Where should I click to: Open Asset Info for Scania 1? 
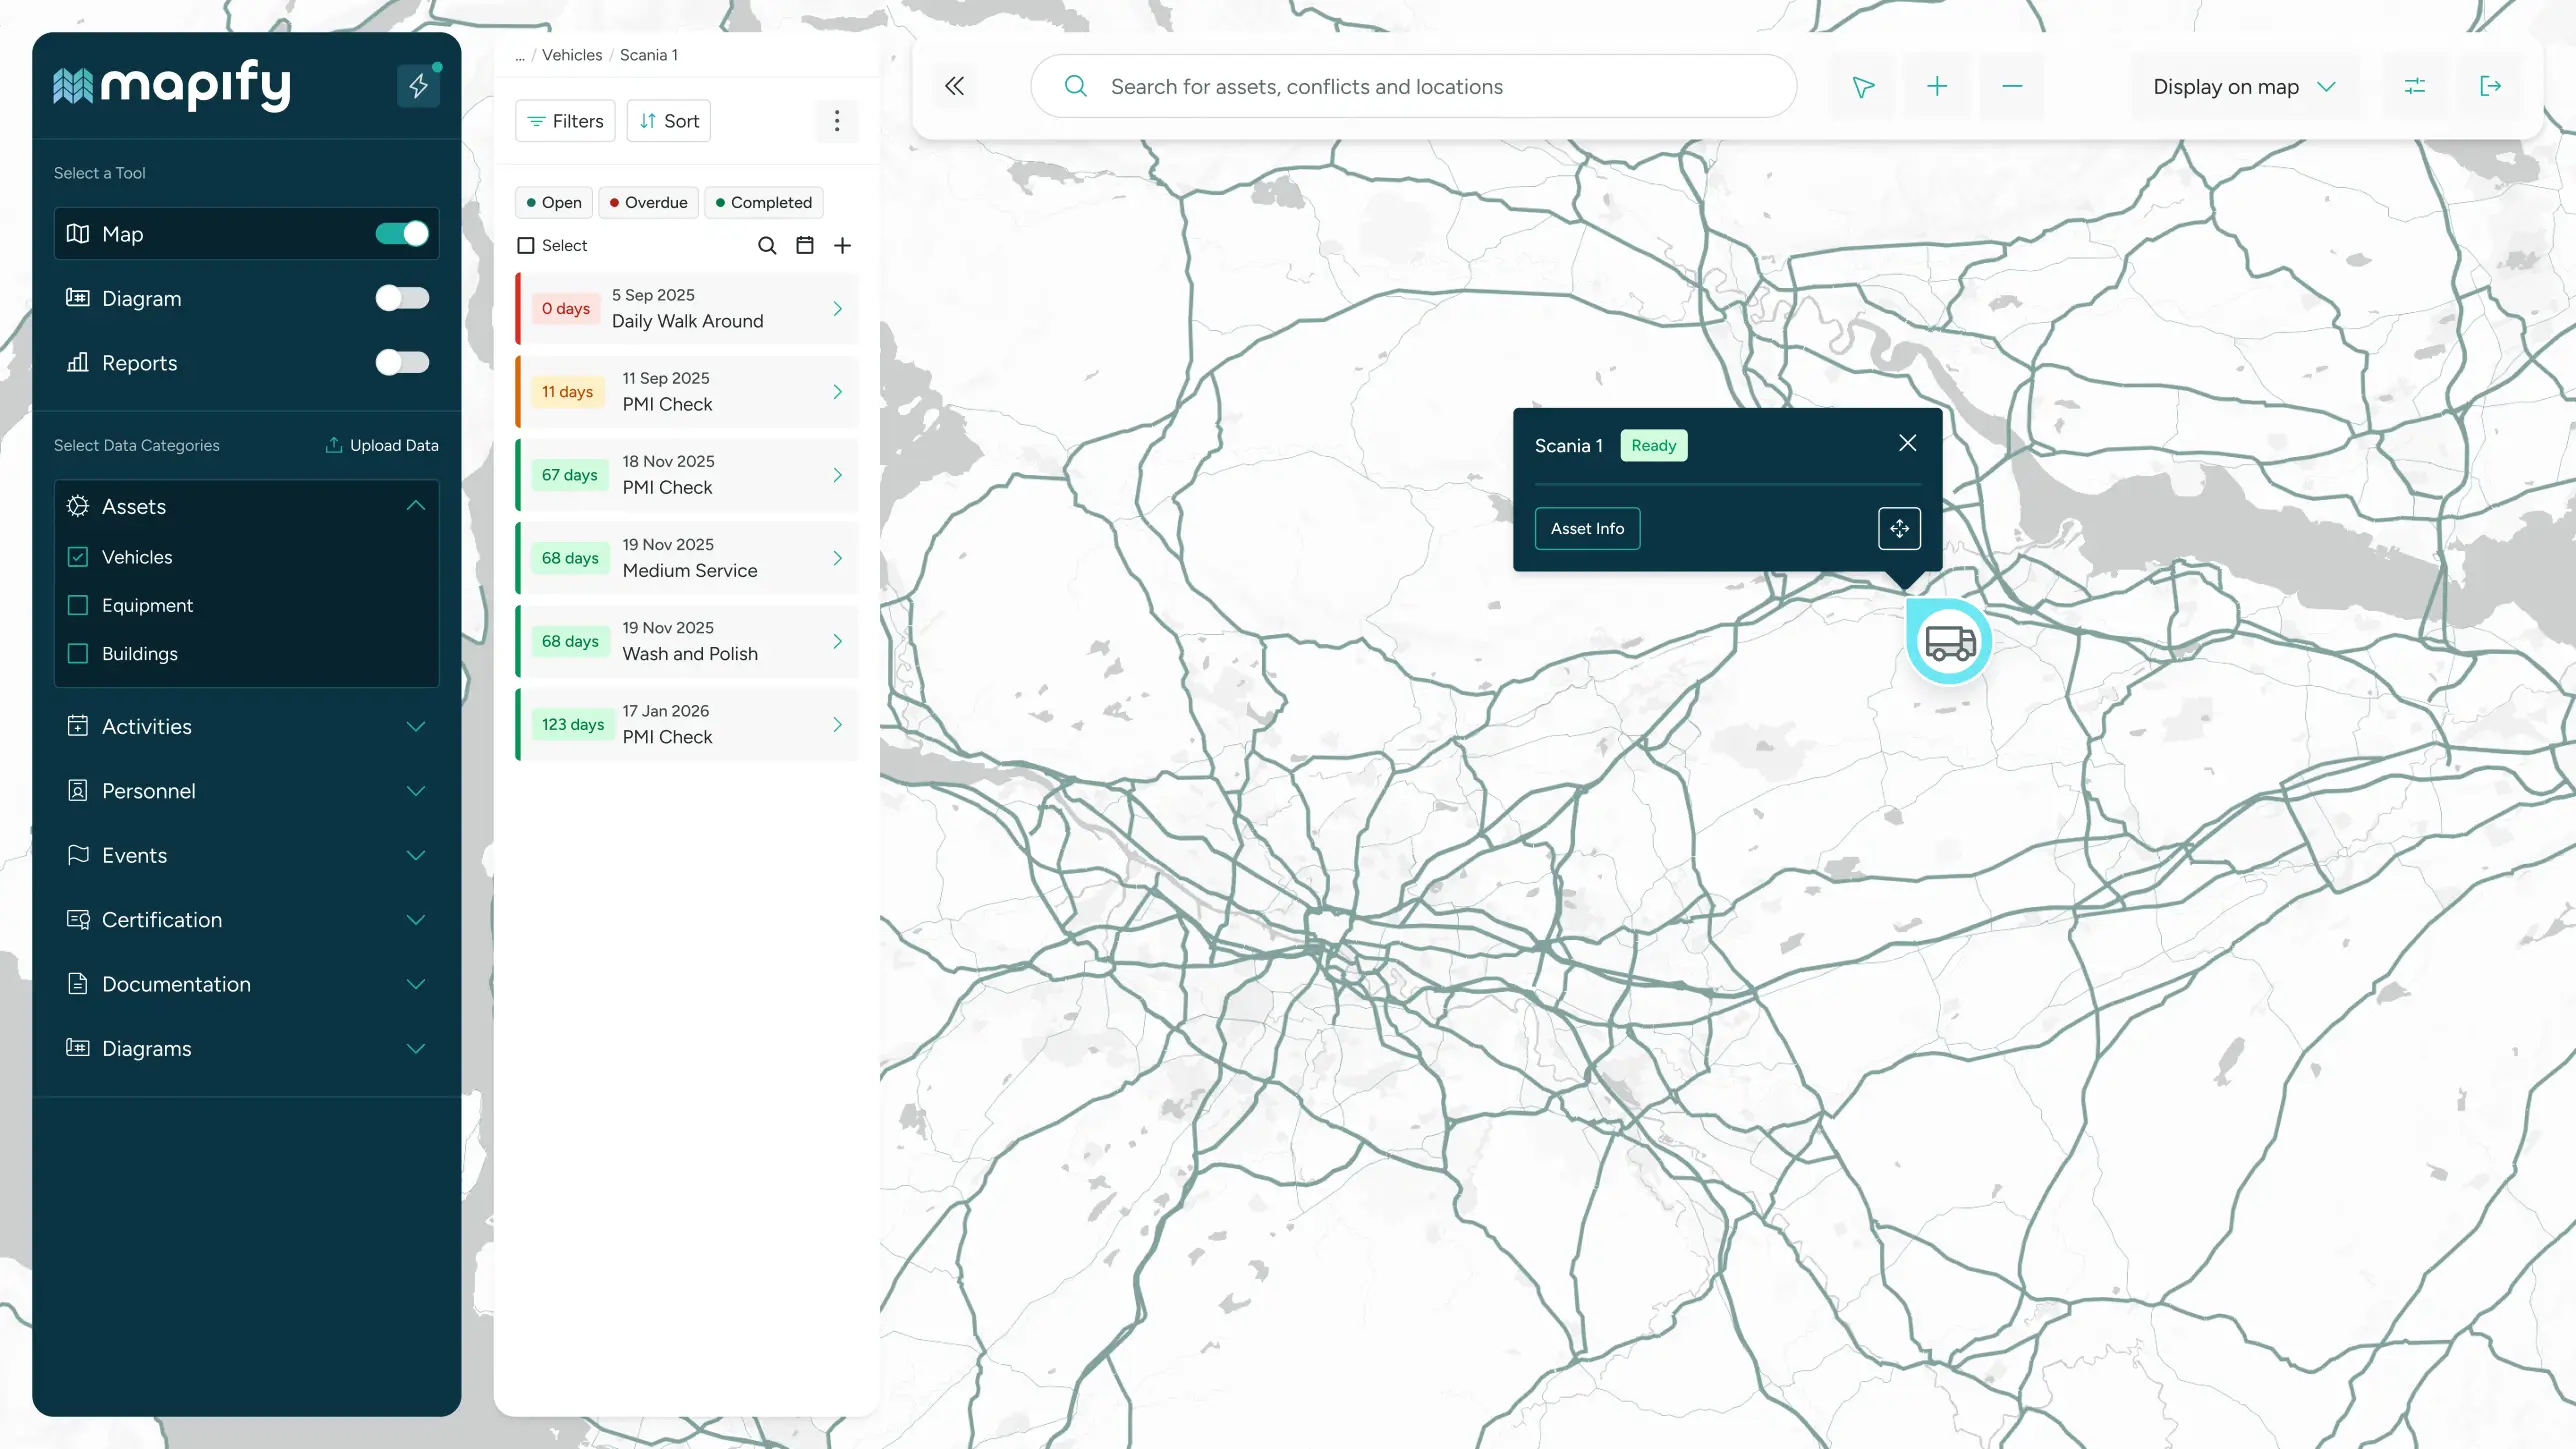[1587, 528]
